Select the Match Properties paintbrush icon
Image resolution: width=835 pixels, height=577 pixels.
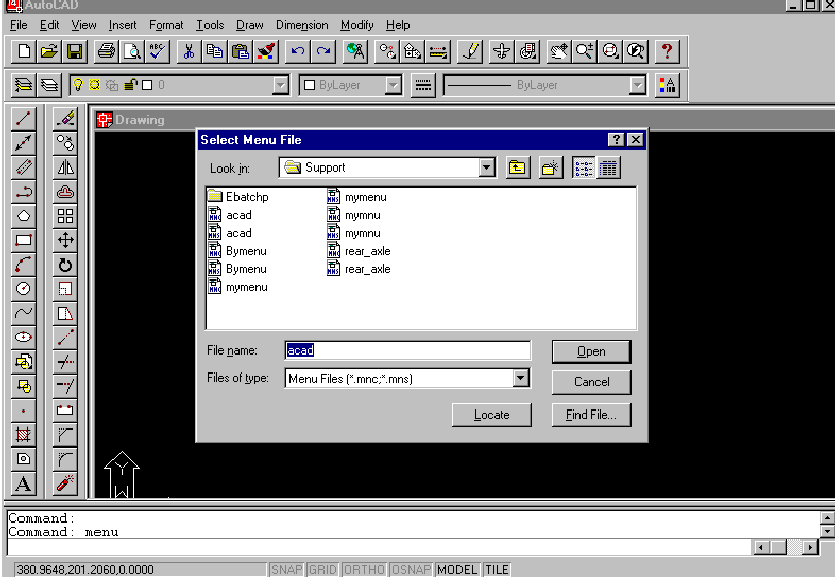(266, 52)
